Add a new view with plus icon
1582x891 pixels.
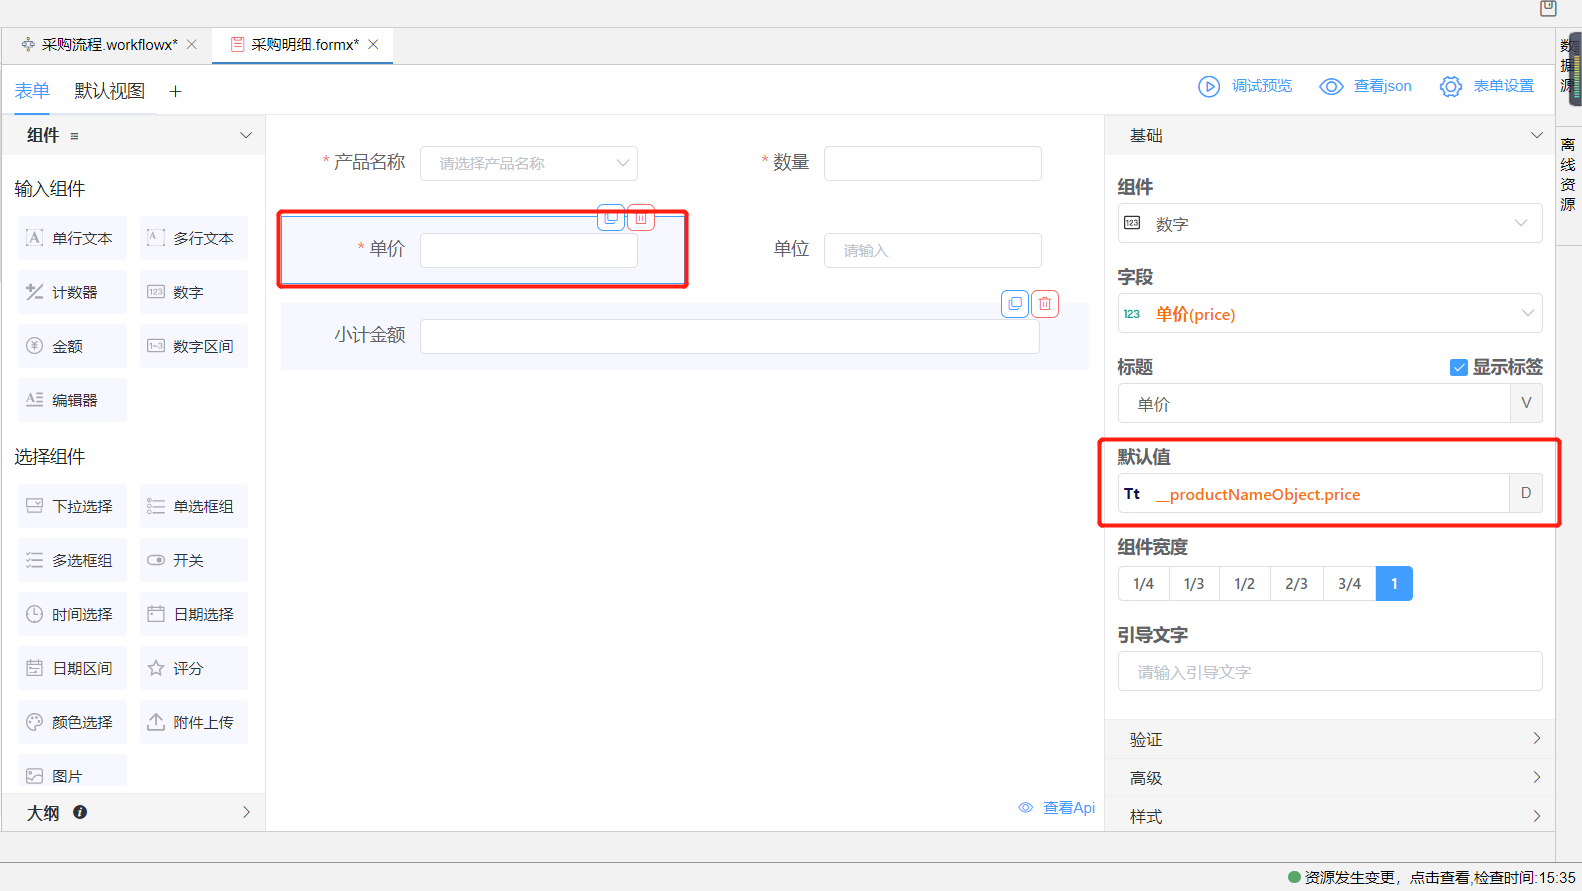pos(175,92)
